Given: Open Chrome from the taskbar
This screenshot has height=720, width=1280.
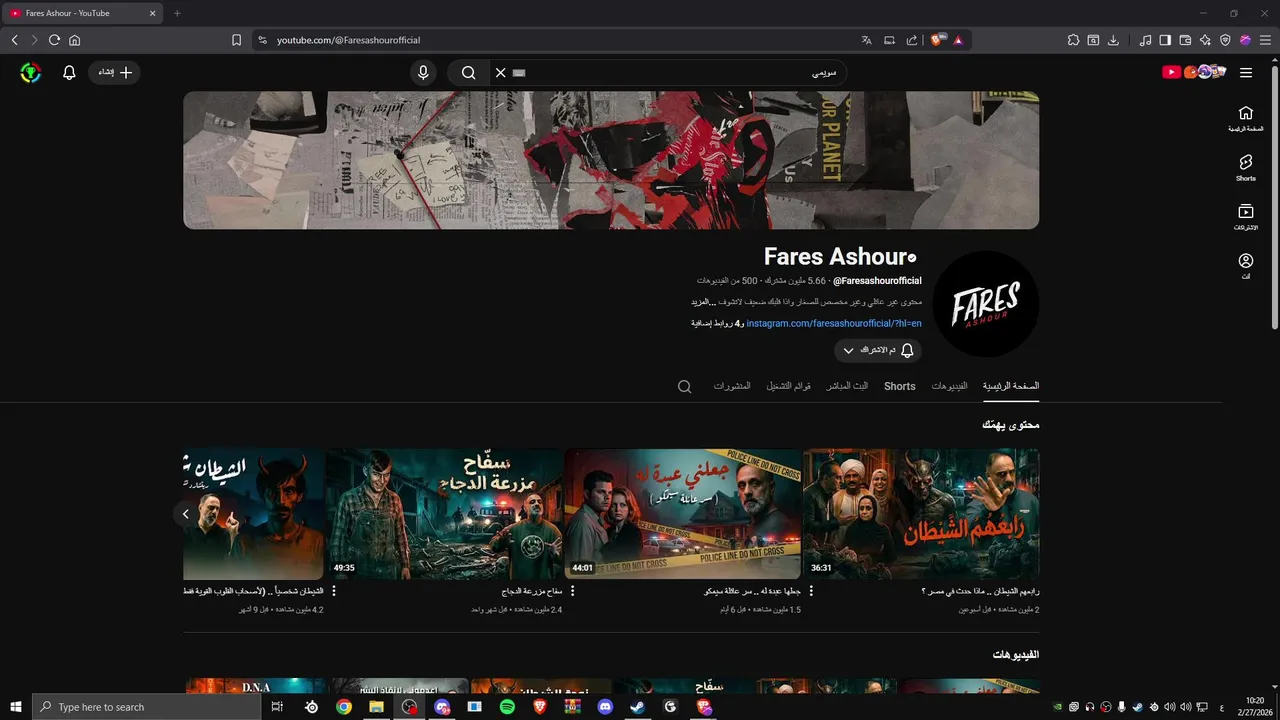Looking at the screenshot, I should (x=344, y=707).
